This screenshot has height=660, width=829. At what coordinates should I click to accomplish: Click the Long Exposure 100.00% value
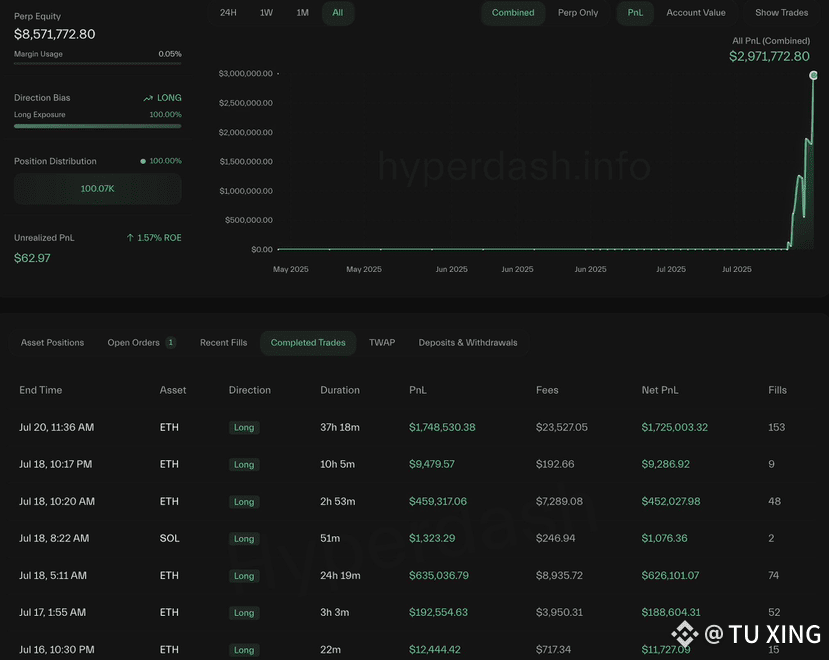click(x=165, y=115)
